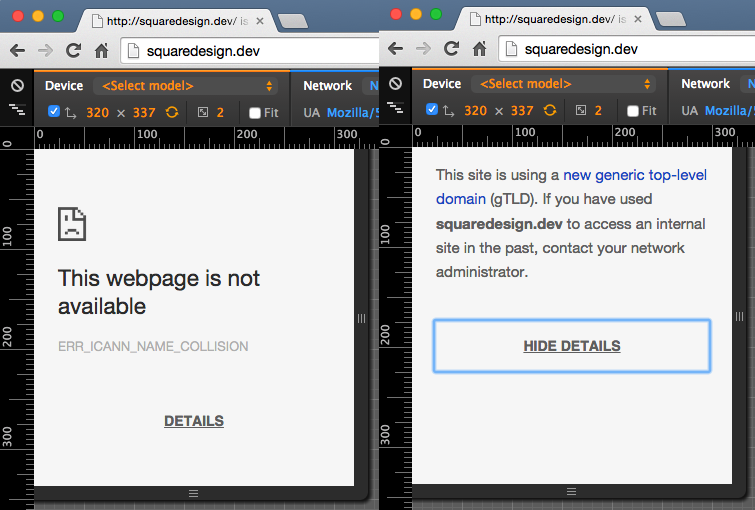Switch to the right window's squaredesign.dev tab
755x510 pixels.
pos(553,20)
